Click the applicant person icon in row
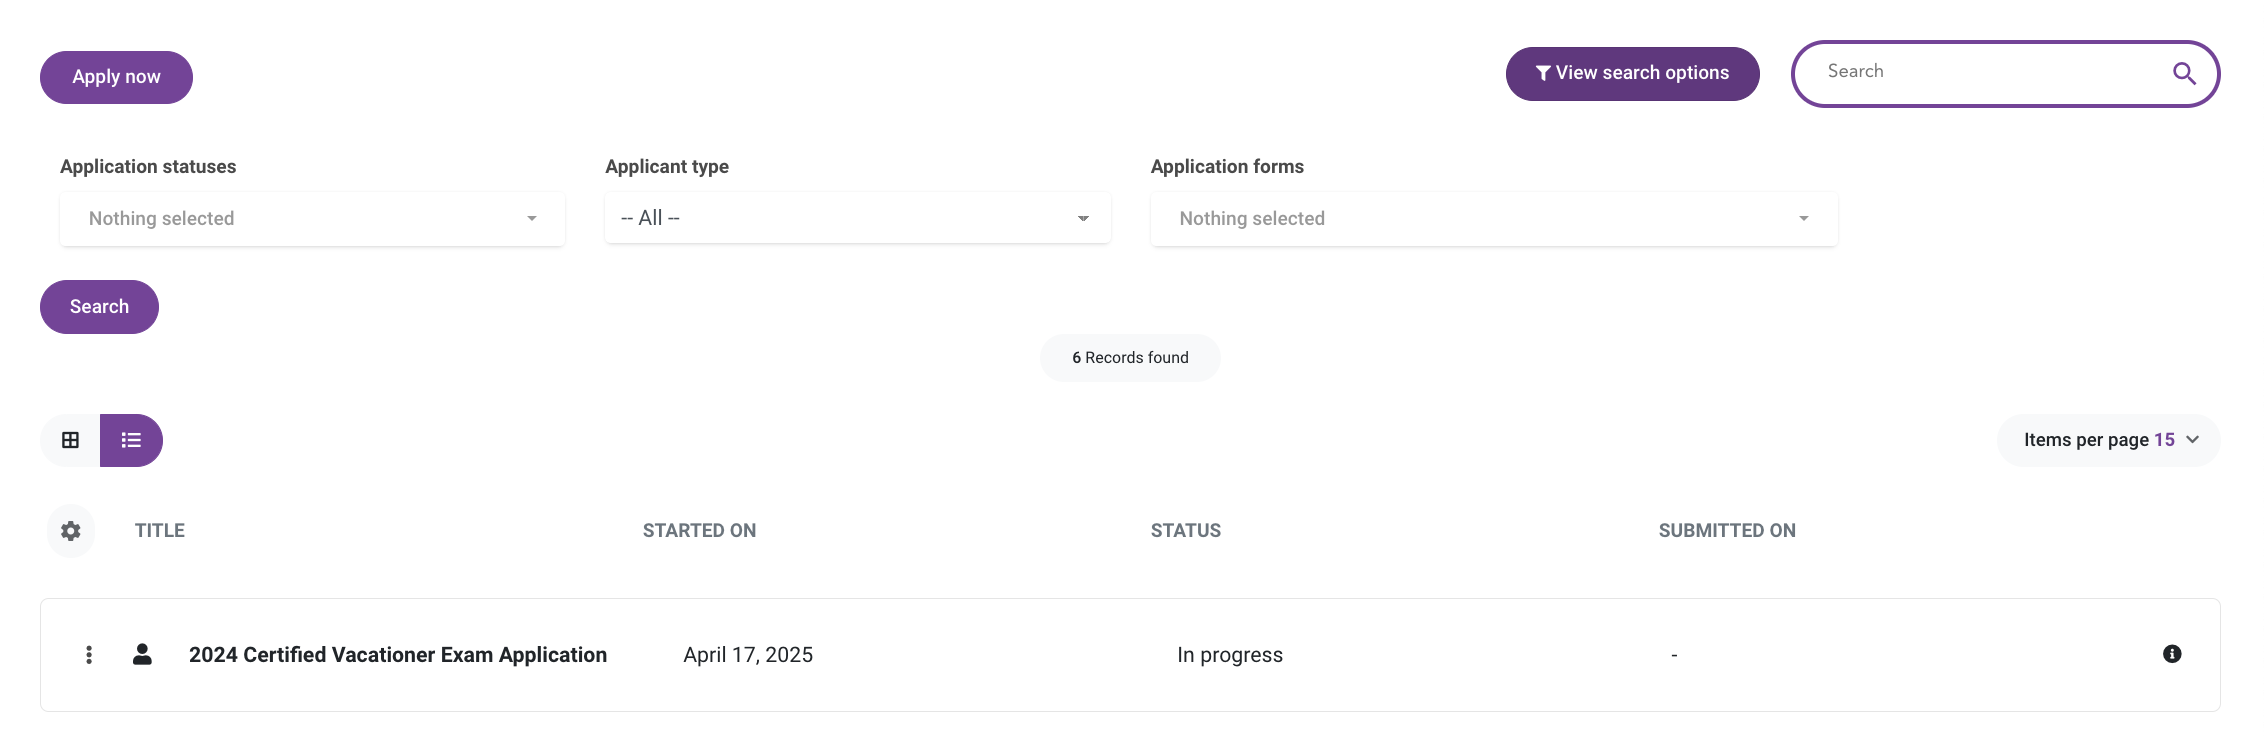Image resolution: width=2264 pixels, height=736 pixels. [142, 654]
